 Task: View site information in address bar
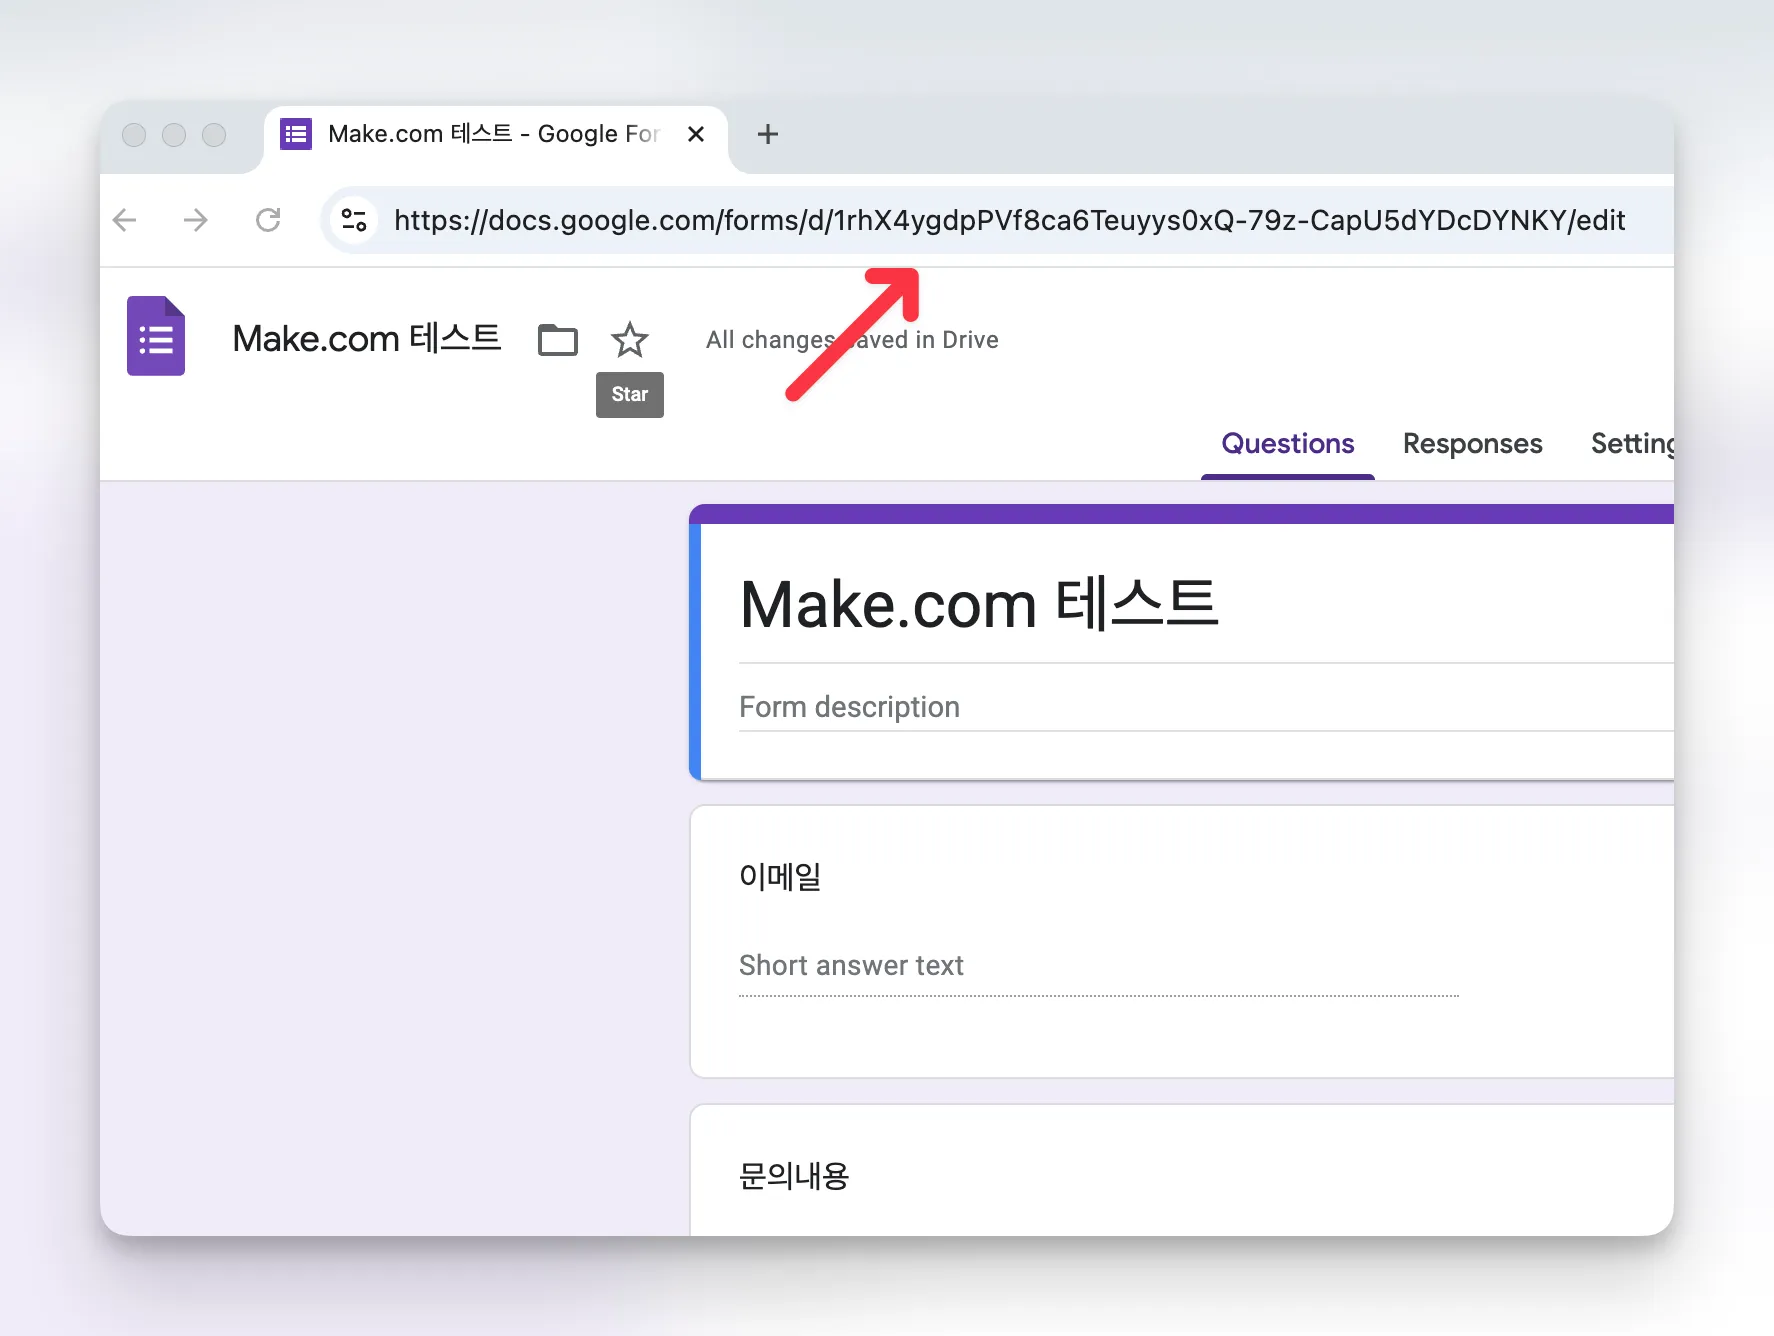coord(354,220)
